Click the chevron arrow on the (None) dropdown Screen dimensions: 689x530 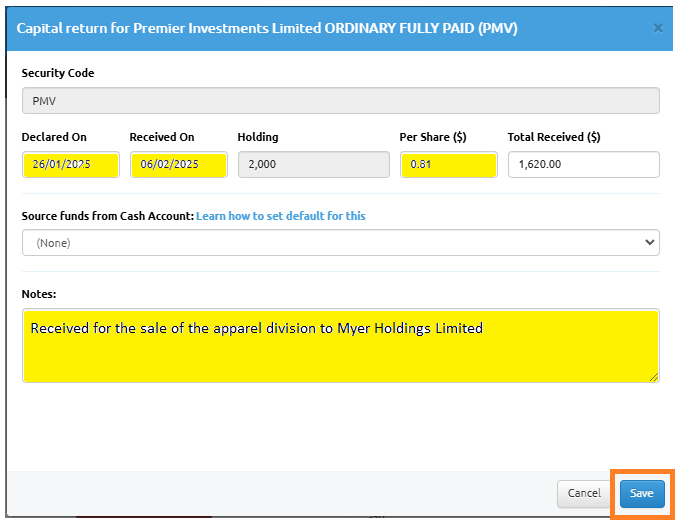point(649,242)
